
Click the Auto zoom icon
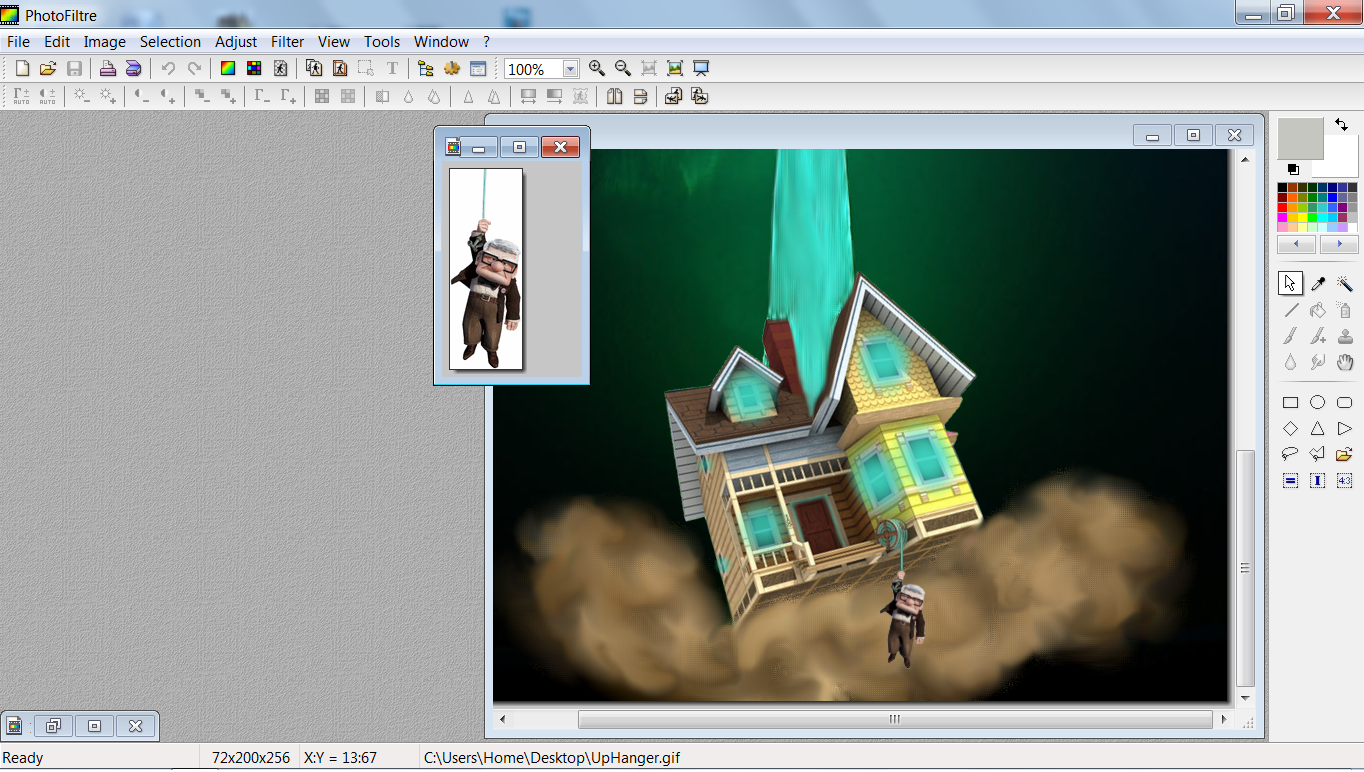tap(675, 68)
